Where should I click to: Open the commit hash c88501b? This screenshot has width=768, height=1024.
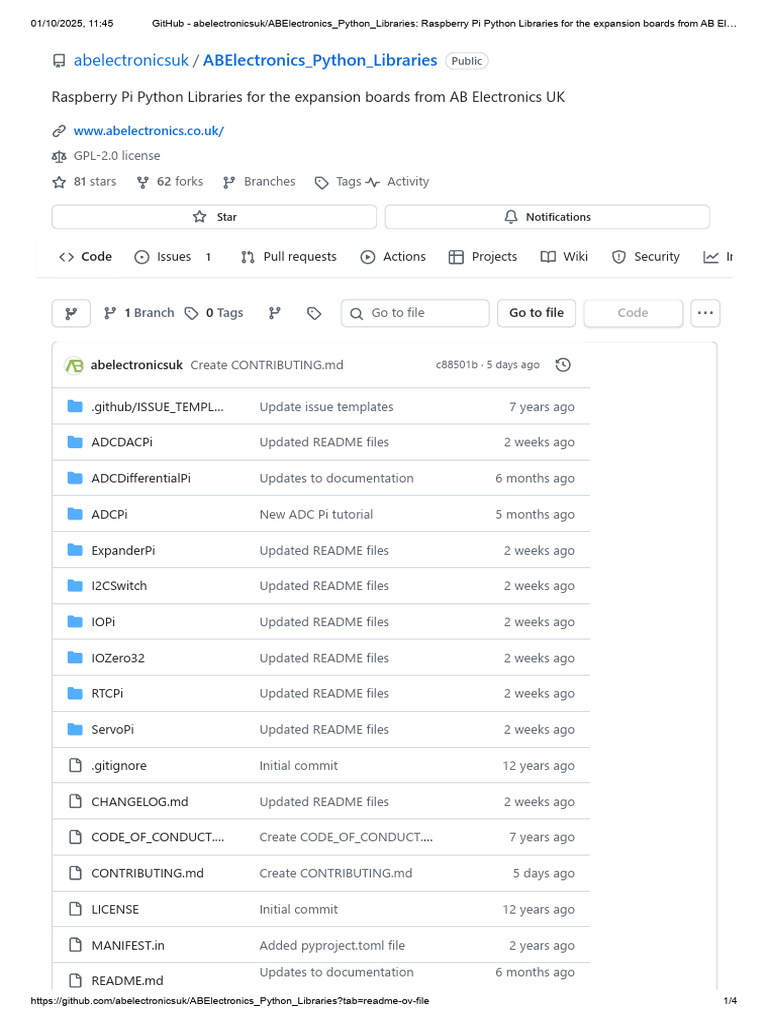click(x=456, y=364)
